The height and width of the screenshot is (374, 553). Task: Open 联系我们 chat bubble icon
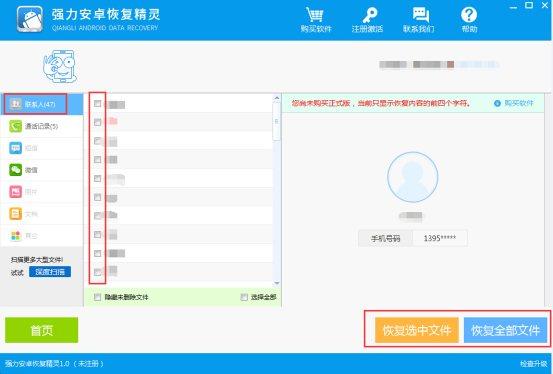pyautogui.click(x=421, y=15)
